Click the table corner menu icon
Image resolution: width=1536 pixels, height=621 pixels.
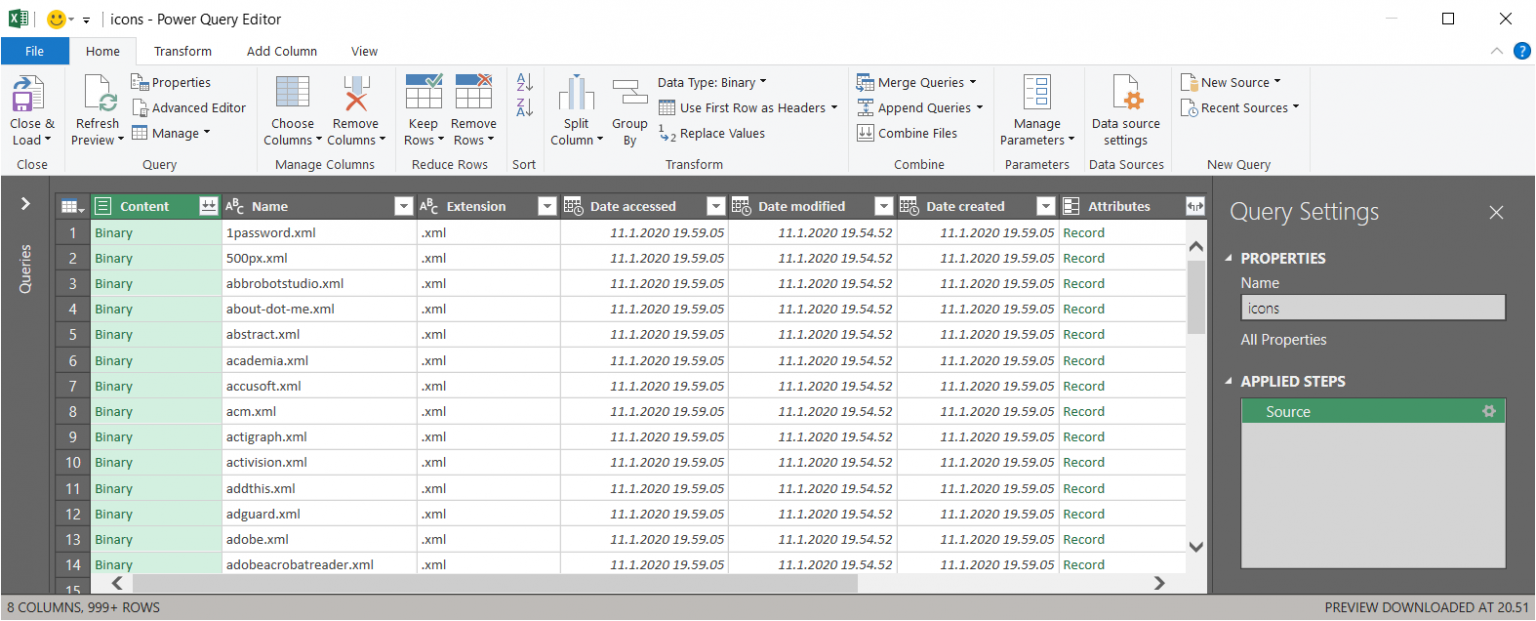(x=72, y=206)
